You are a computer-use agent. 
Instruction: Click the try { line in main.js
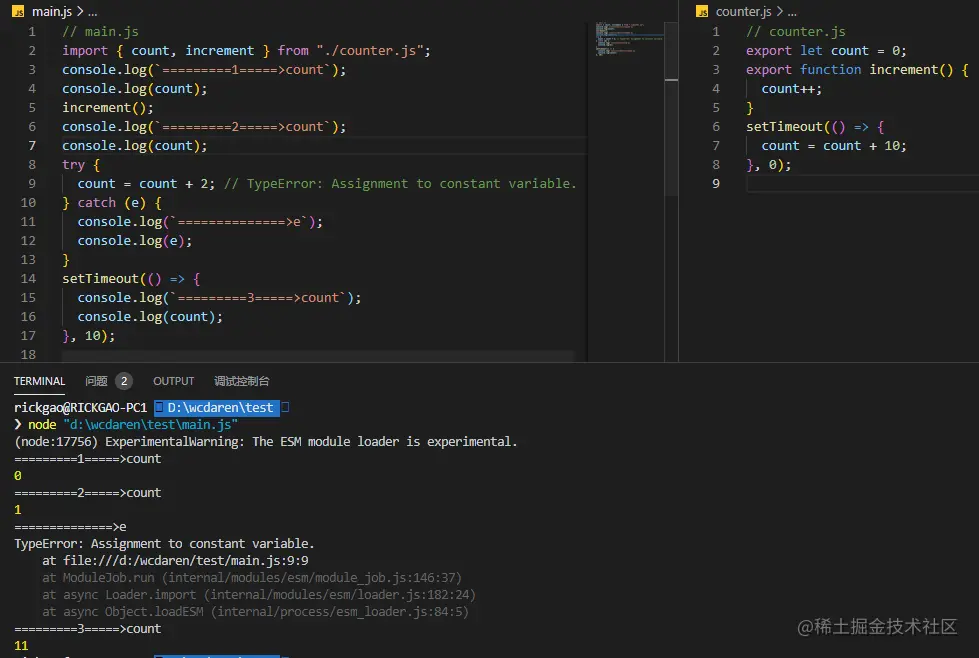coord(81,165)
